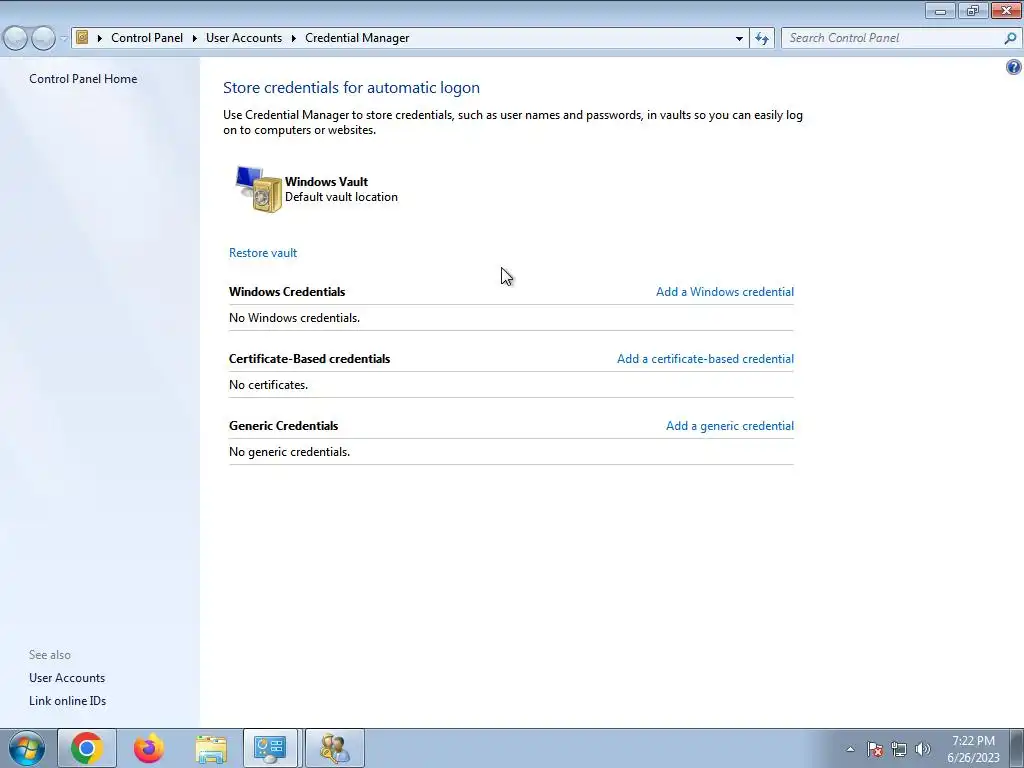Open the Windows Vault safe icon
Screen dimensions: 1024x768
(258, 189)
